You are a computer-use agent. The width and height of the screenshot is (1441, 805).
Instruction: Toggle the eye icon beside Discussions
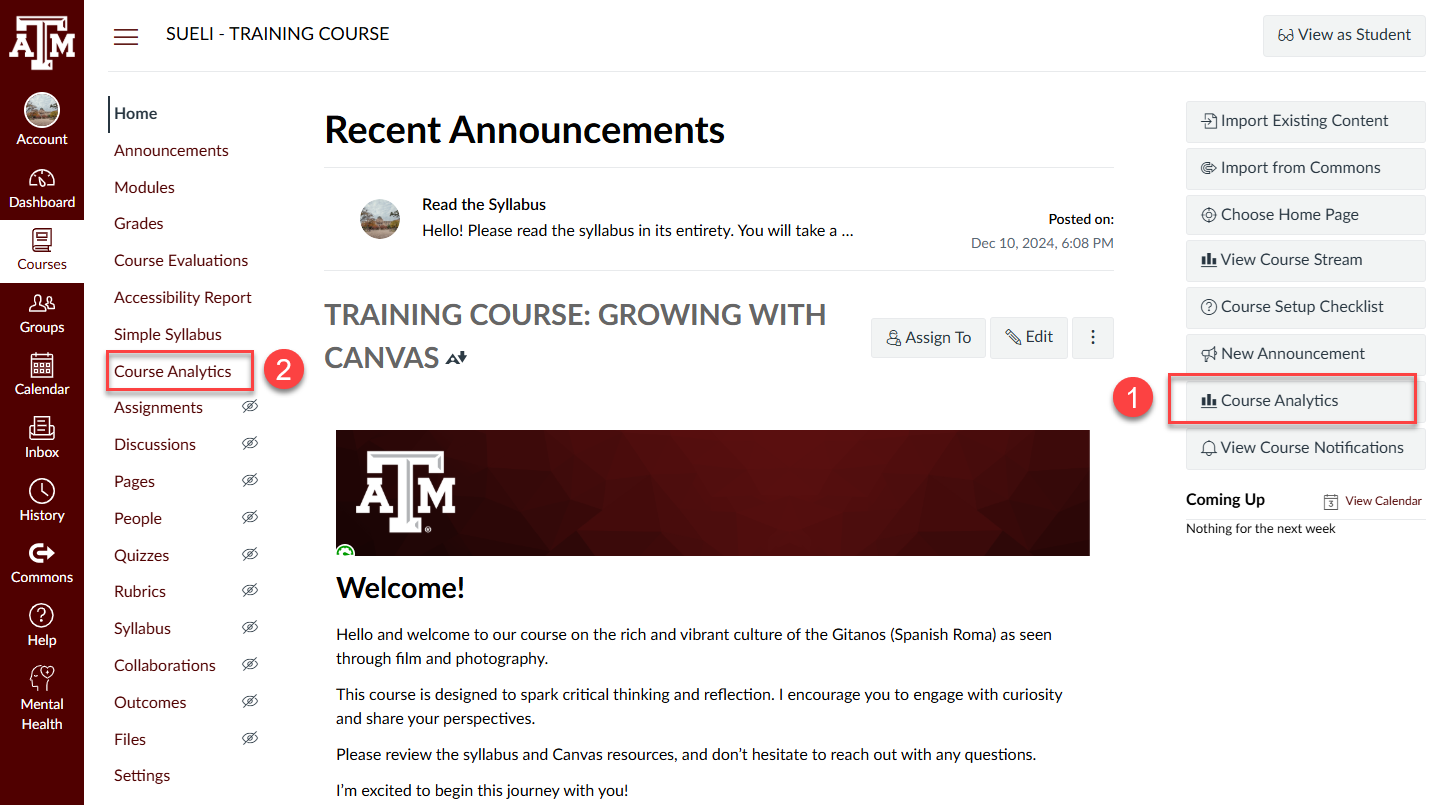pyautogui.click(x=250, y=444)
